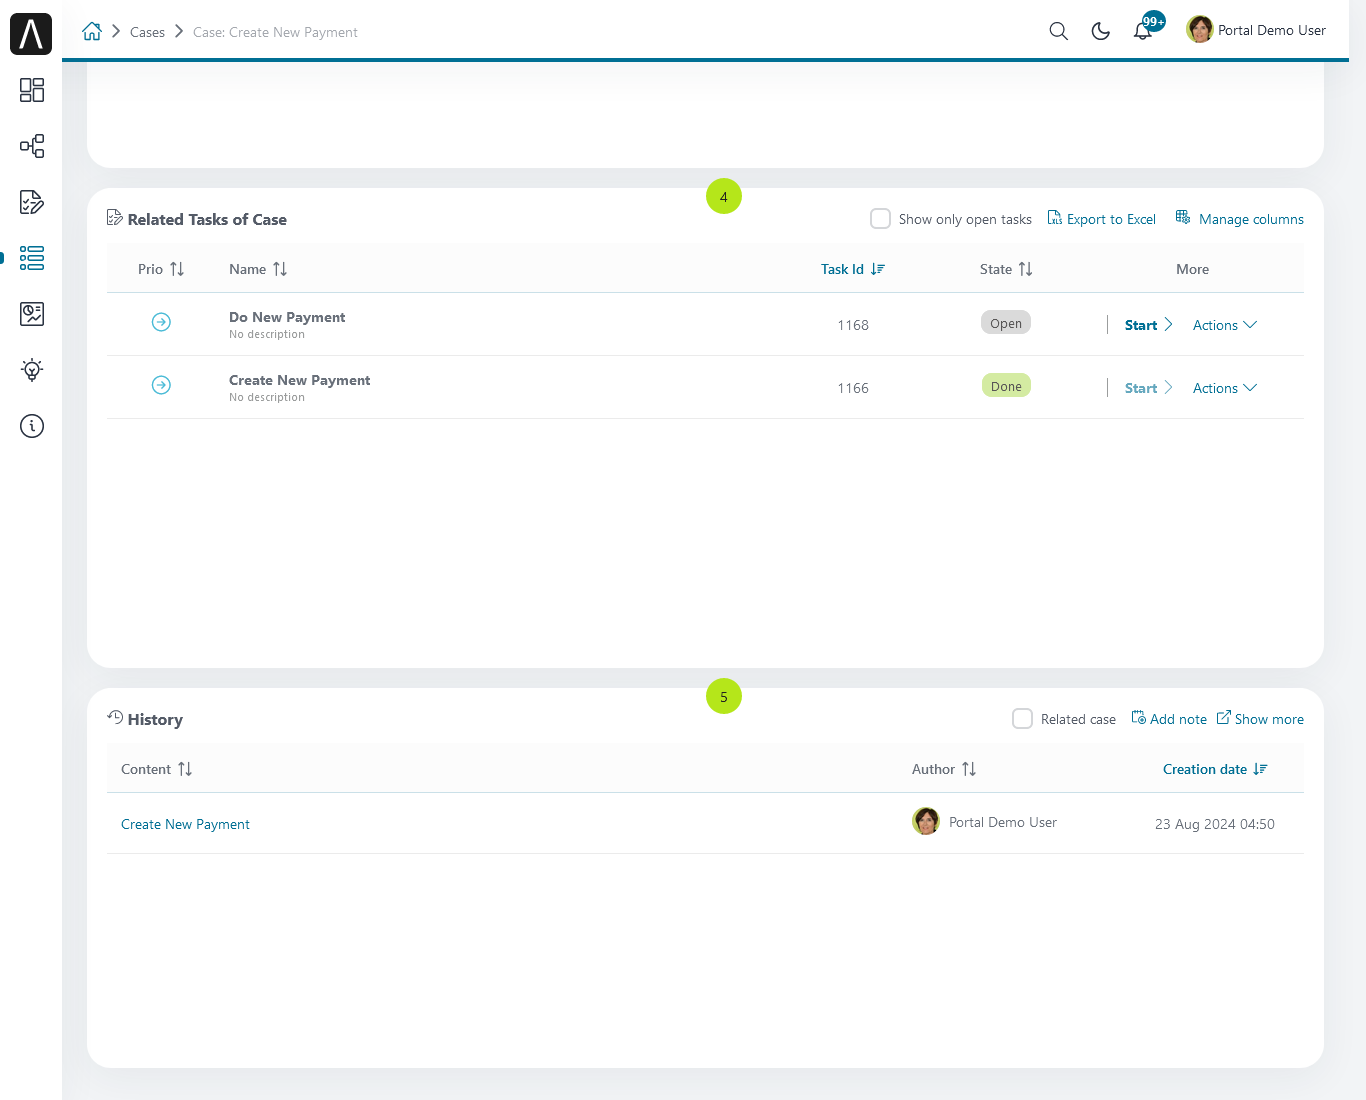The width and height of the screenshot is (1366, 1100).
Task: Expand Actions menu for Do New Payment
Action: pos(1225,325)
